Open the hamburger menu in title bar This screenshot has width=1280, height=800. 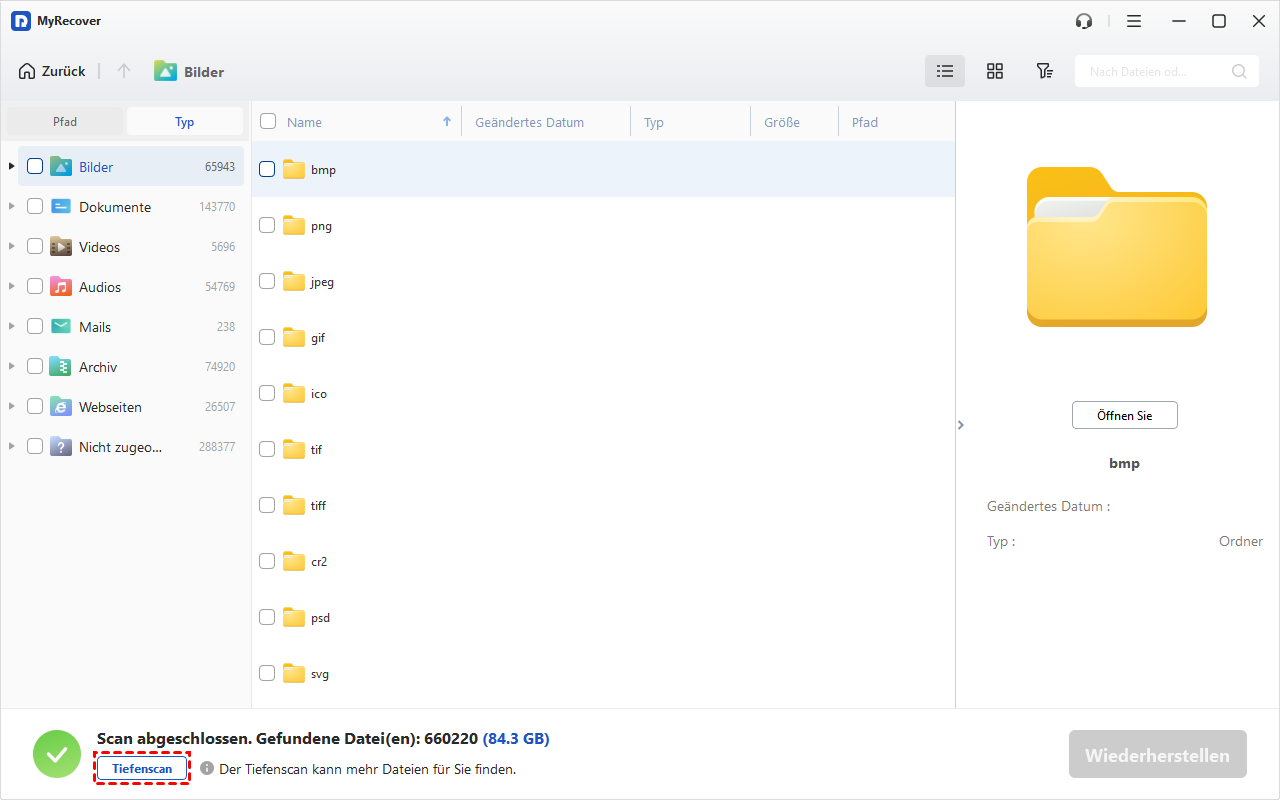point(1134,21)
